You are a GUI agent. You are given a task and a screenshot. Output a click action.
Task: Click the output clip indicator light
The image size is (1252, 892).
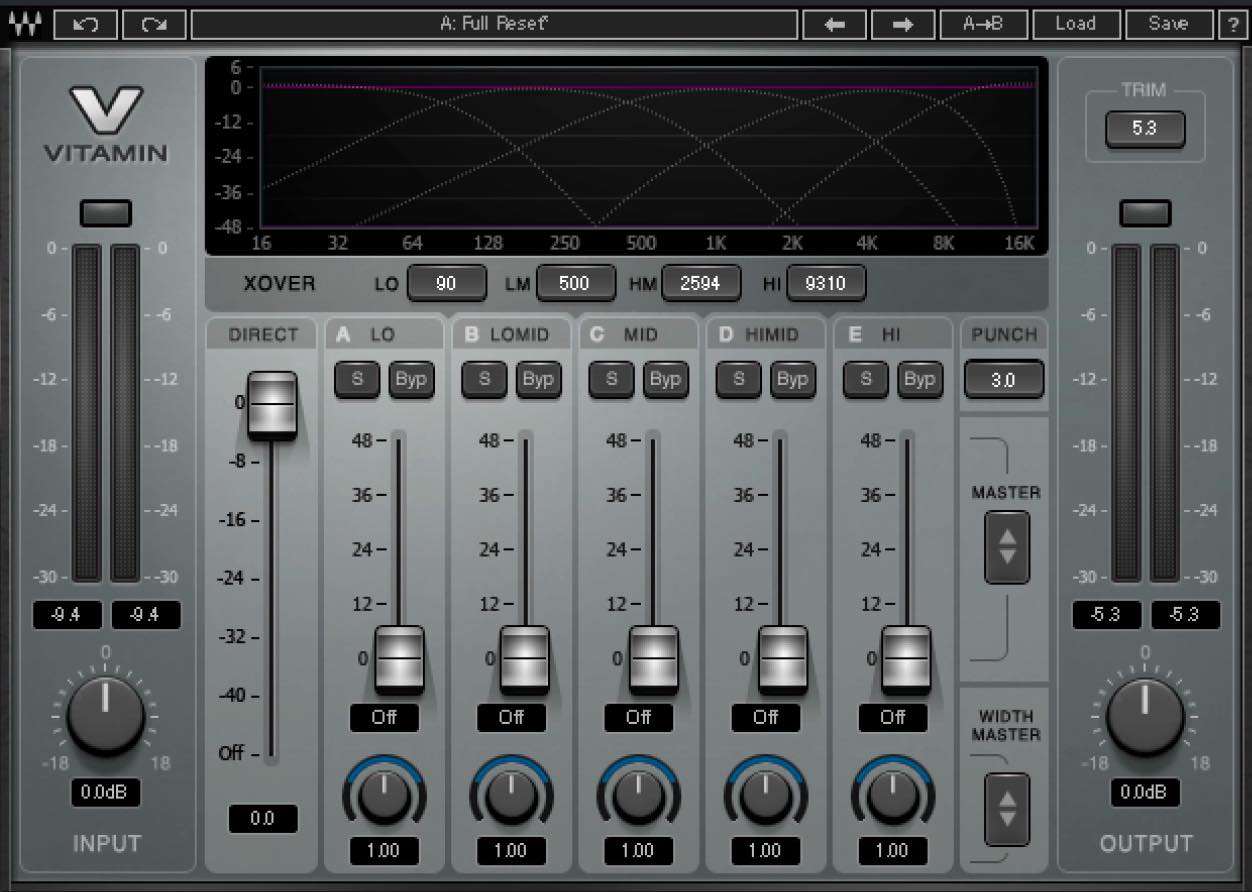1145,213
